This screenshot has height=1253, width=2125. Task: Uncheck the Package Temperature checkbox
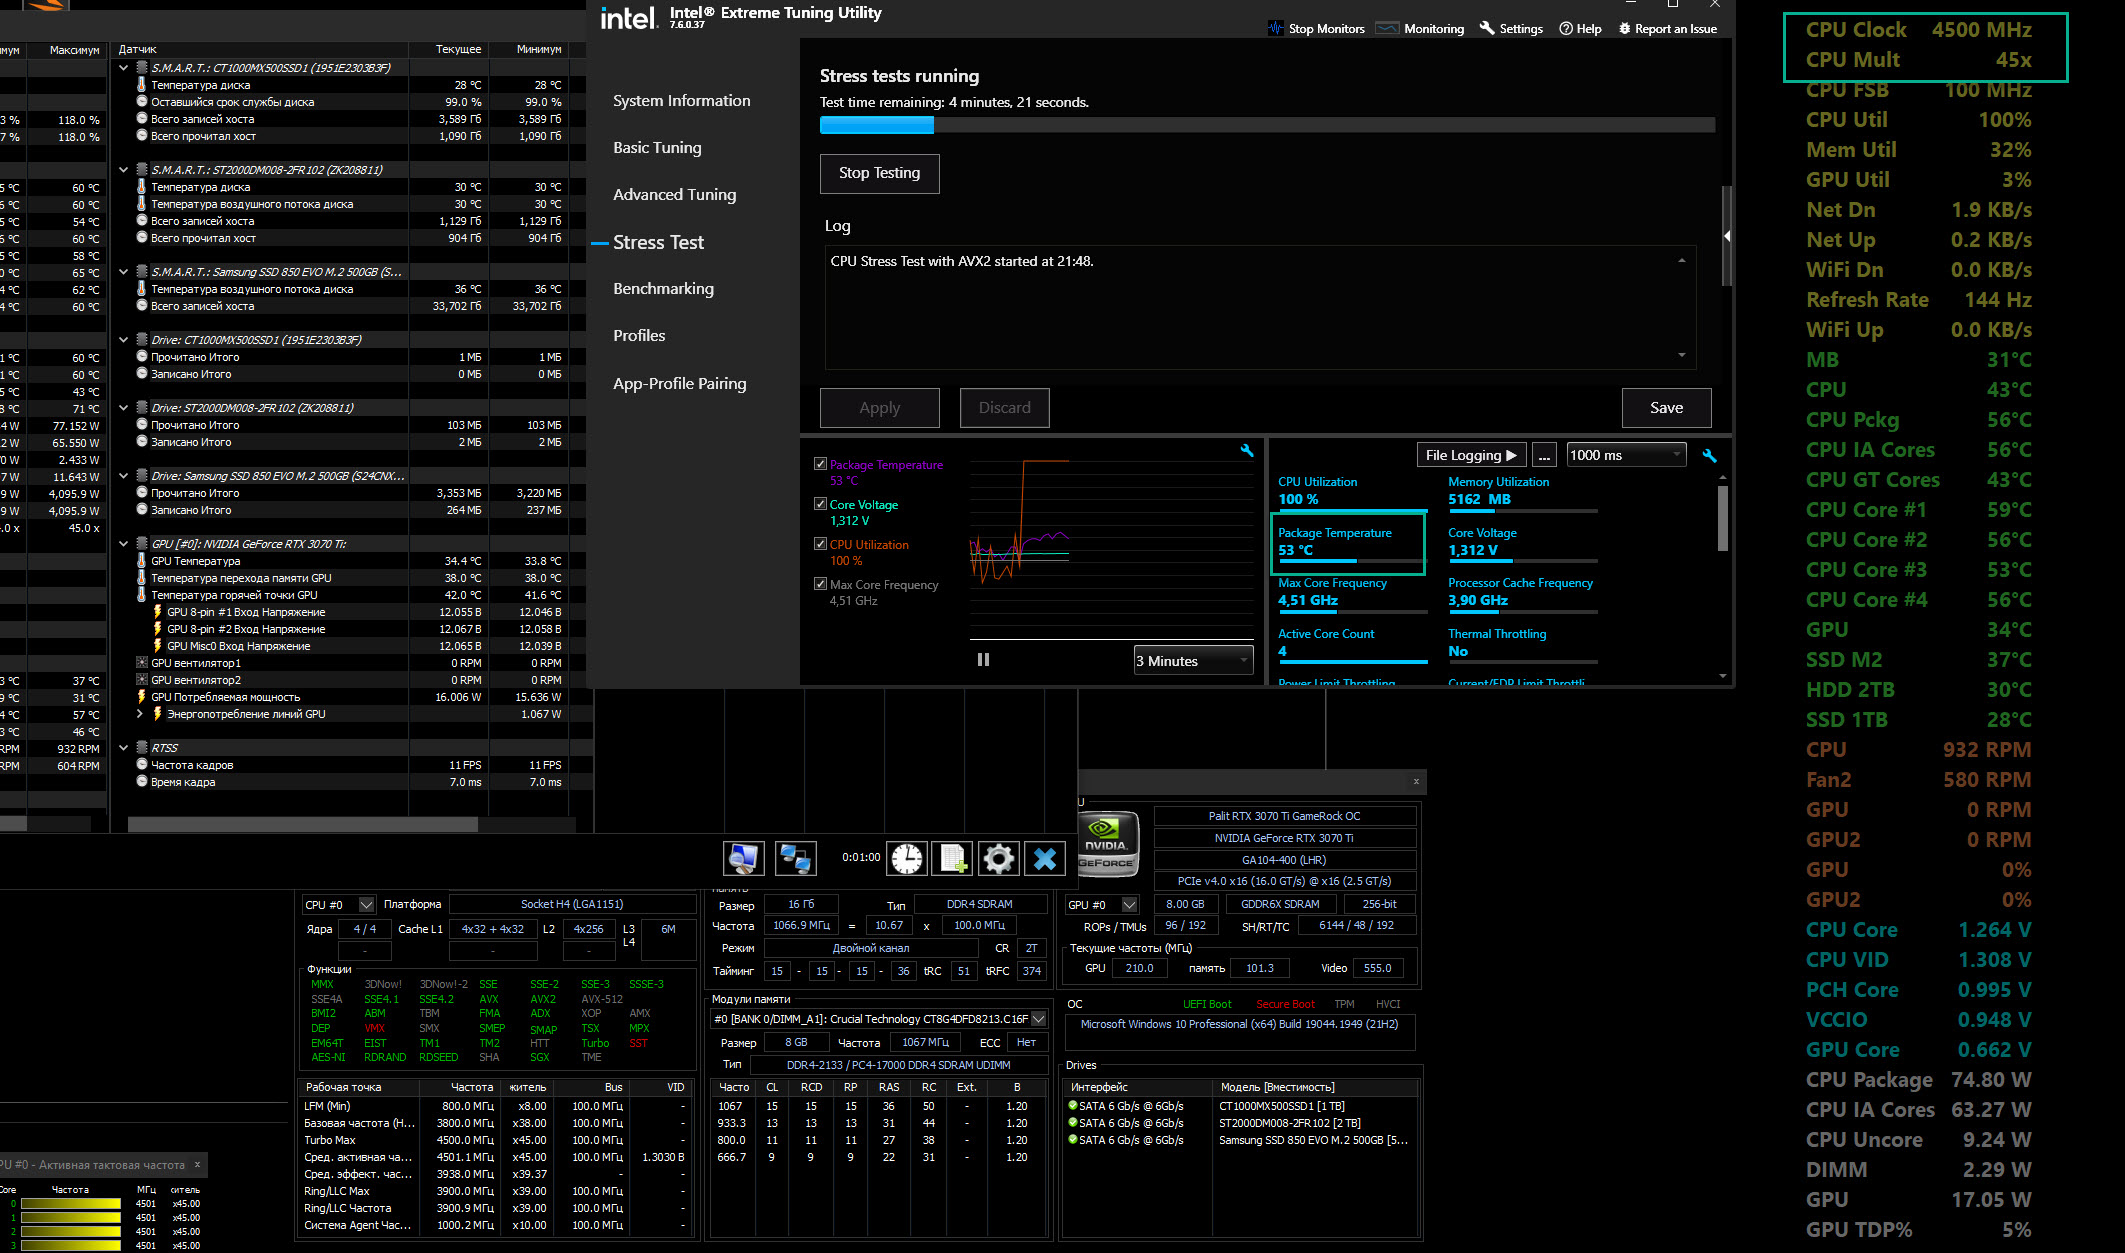coord(820,464)
